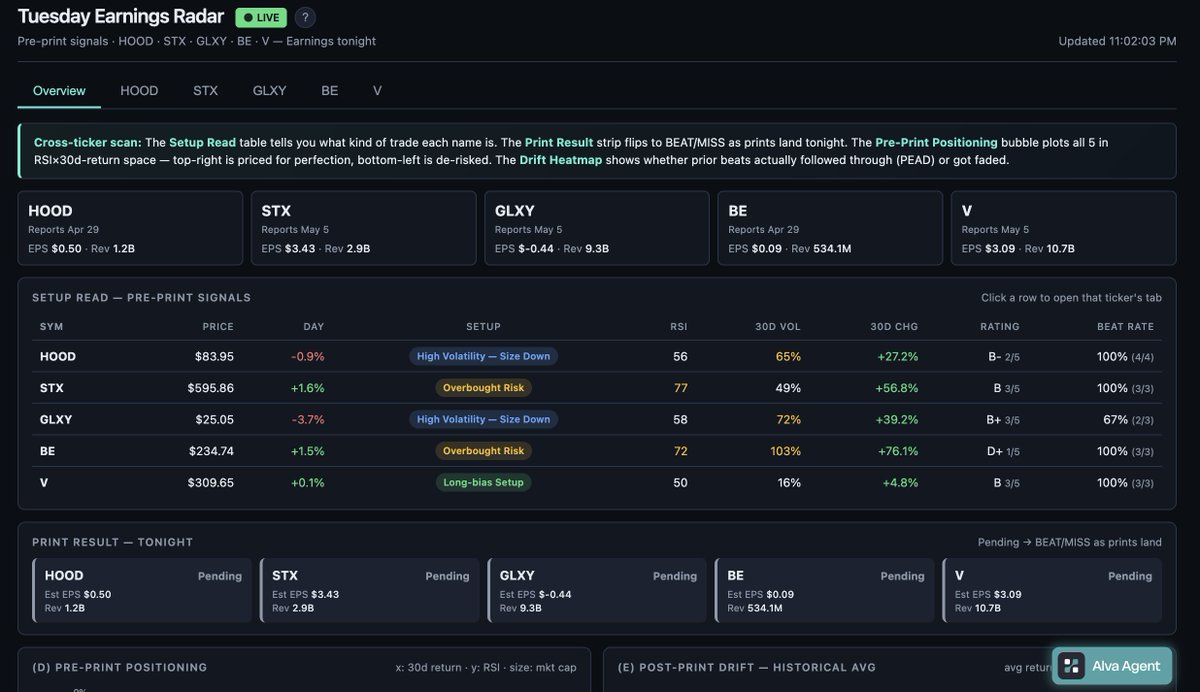
Task: Click the V summary card with Rev 10.7B
Action: pyautogui.click(x=1063, y=228)
